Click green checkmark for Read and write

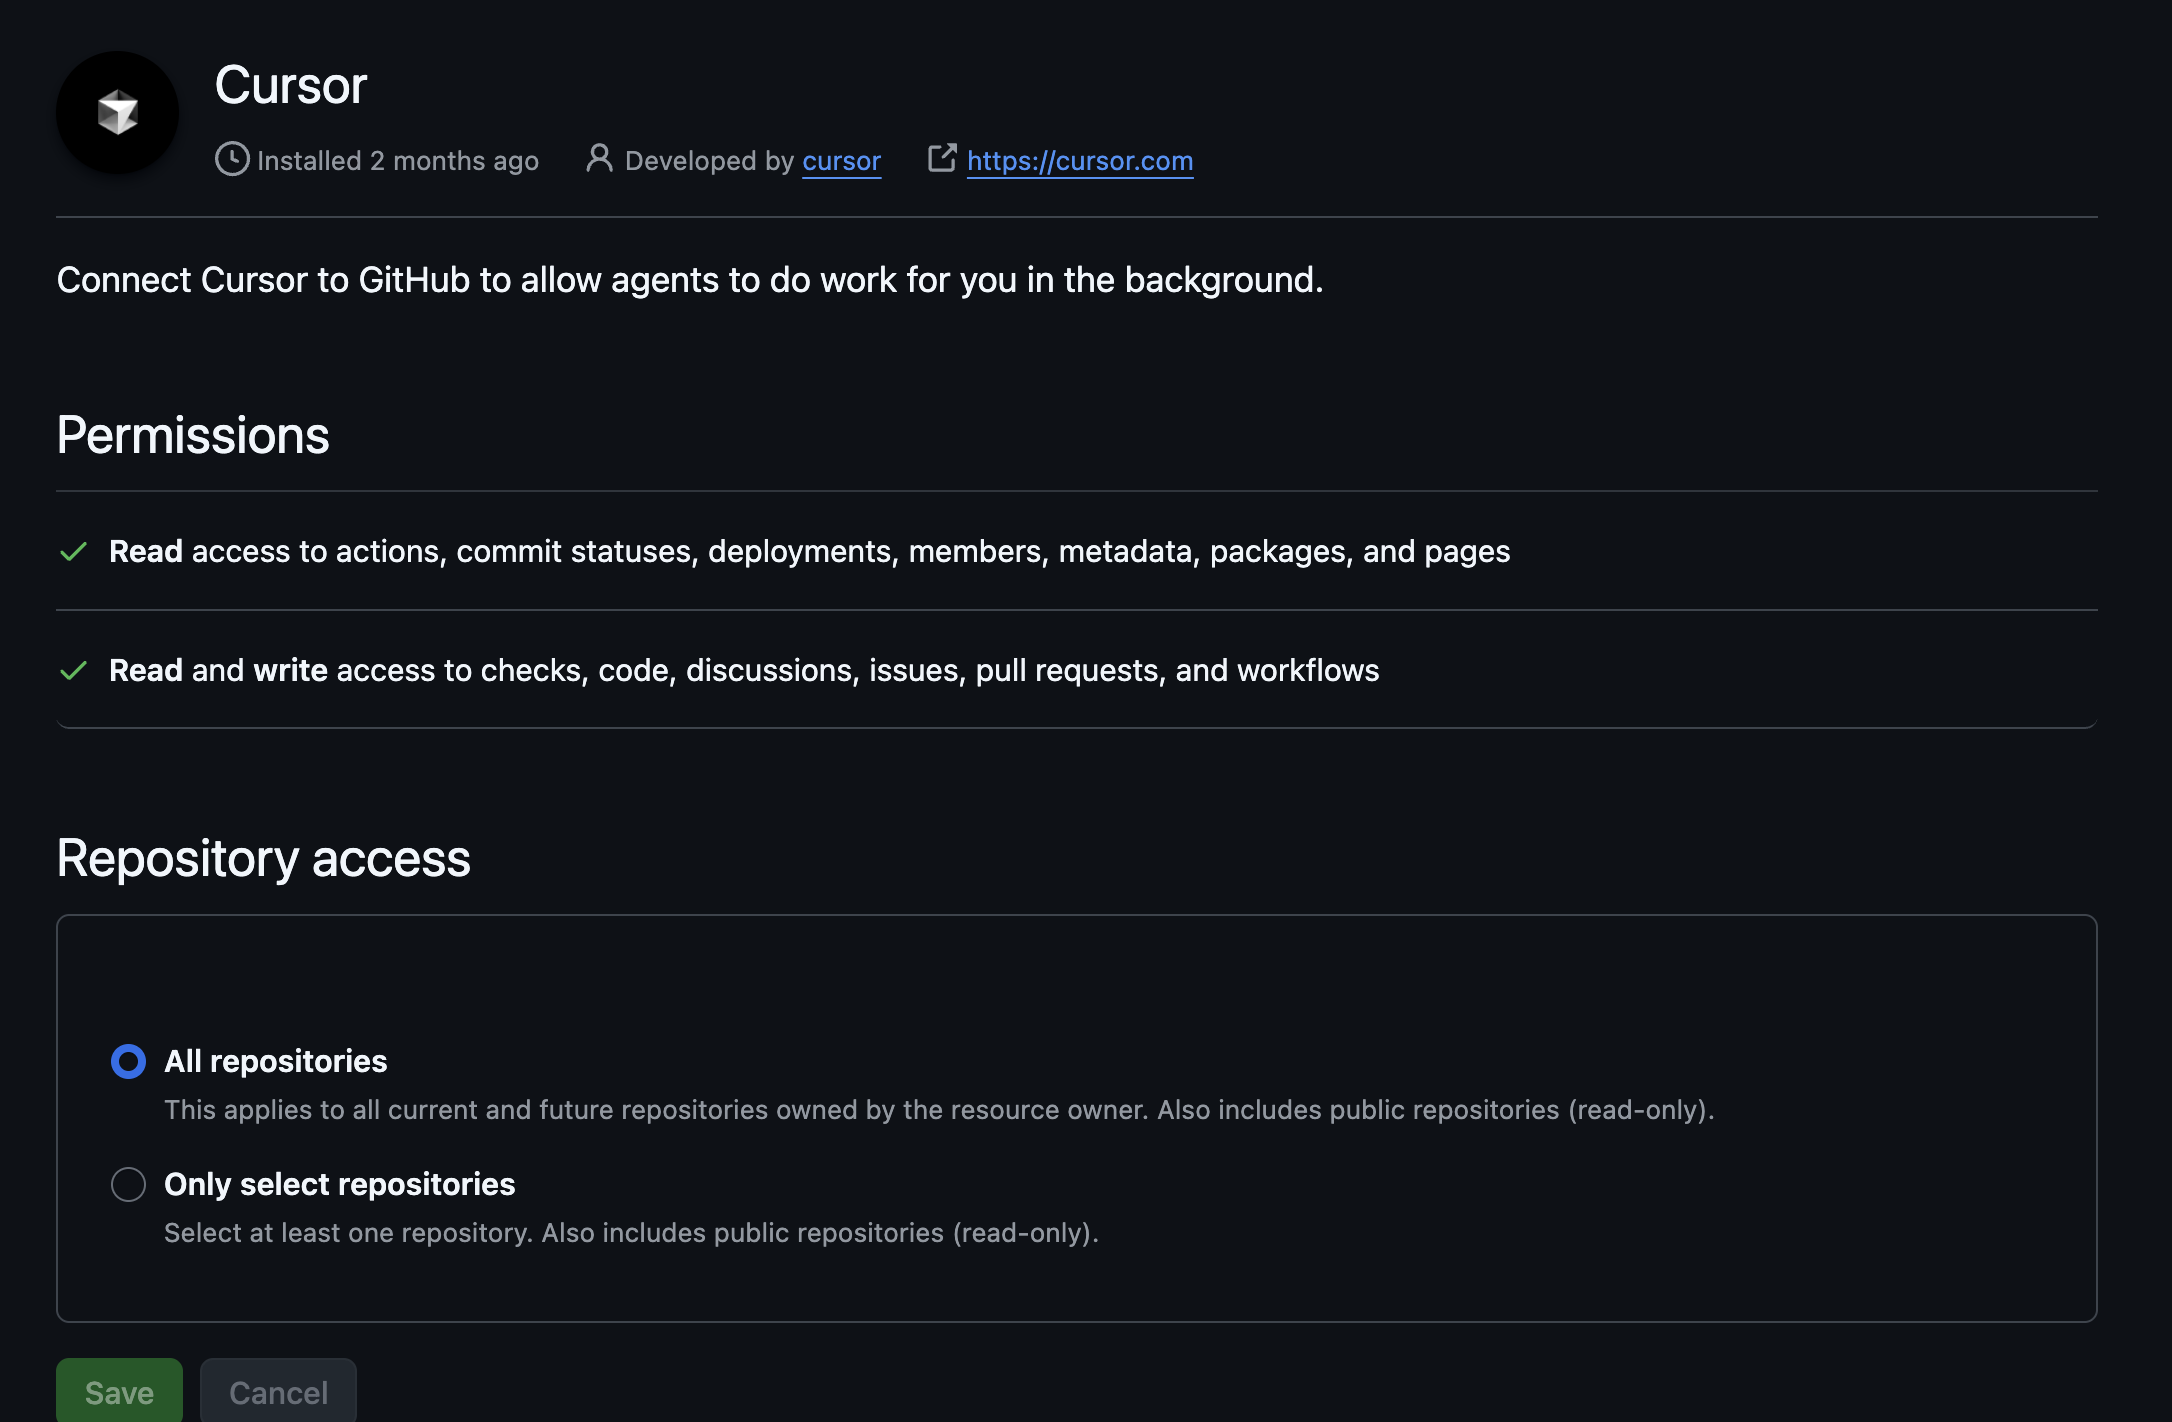[x=74, y=670]
